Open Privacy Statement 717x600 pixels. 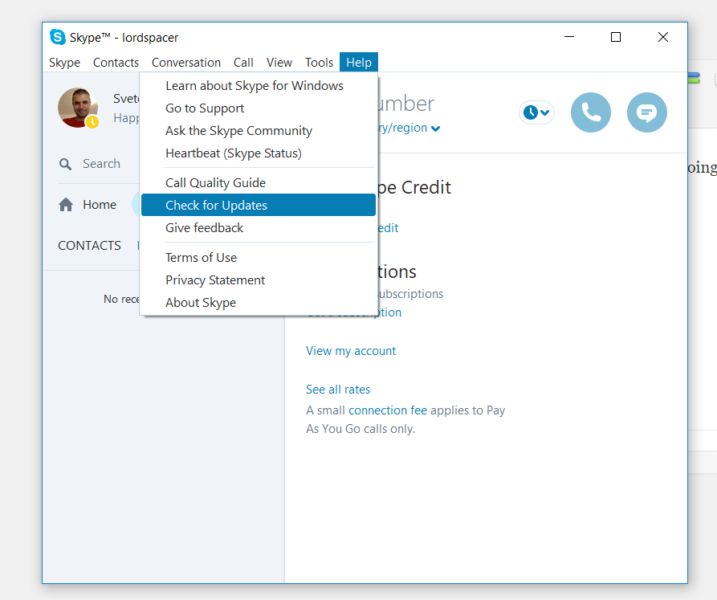click(x=258, y=280)
